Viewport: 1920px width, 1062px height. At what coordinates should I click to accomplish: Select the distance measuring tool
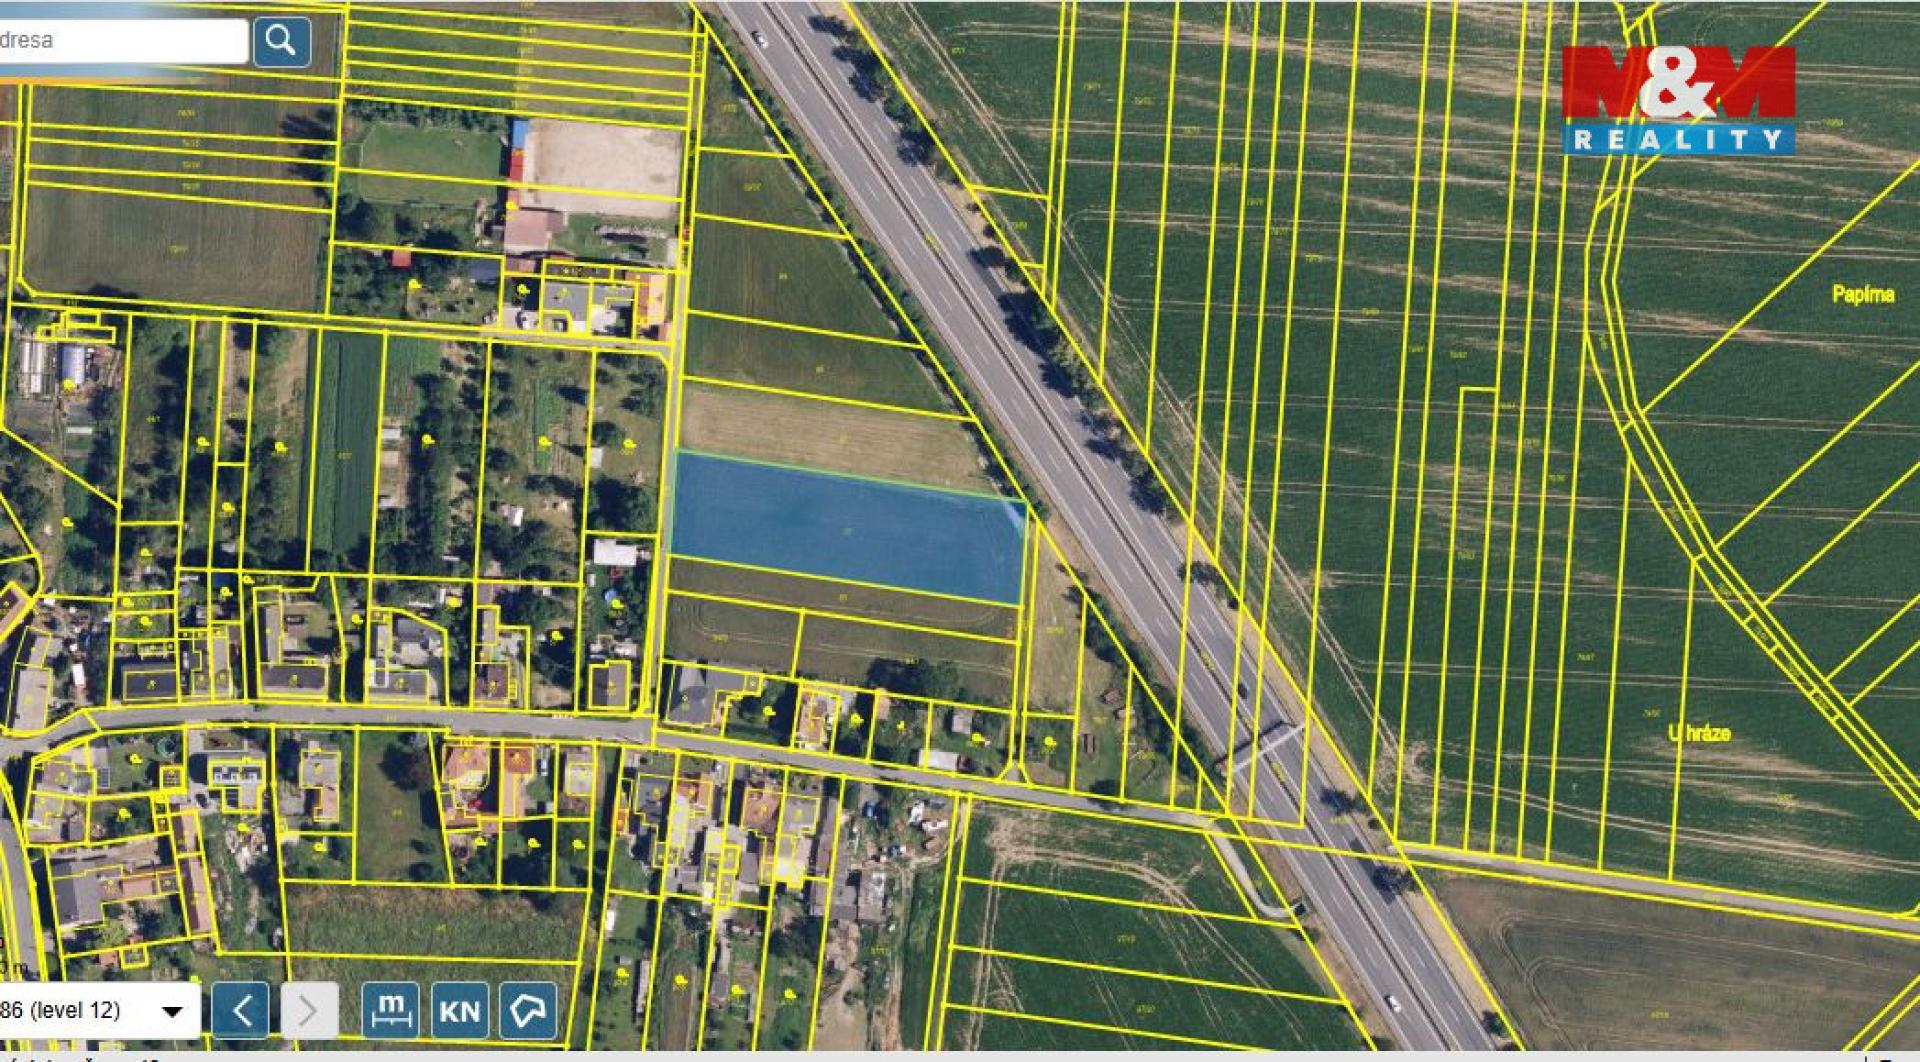tap(390, 1010)
